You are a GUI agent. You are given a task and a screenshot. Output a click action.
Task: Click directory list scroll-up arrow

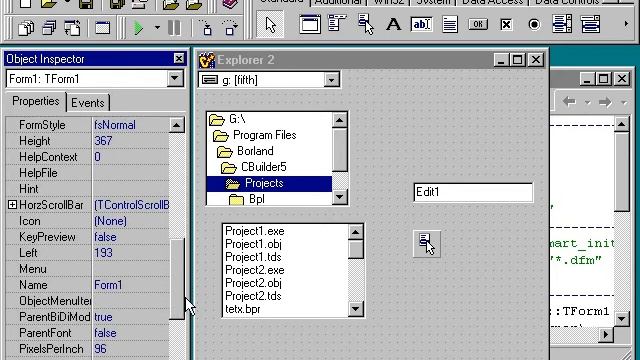point(340,120)
